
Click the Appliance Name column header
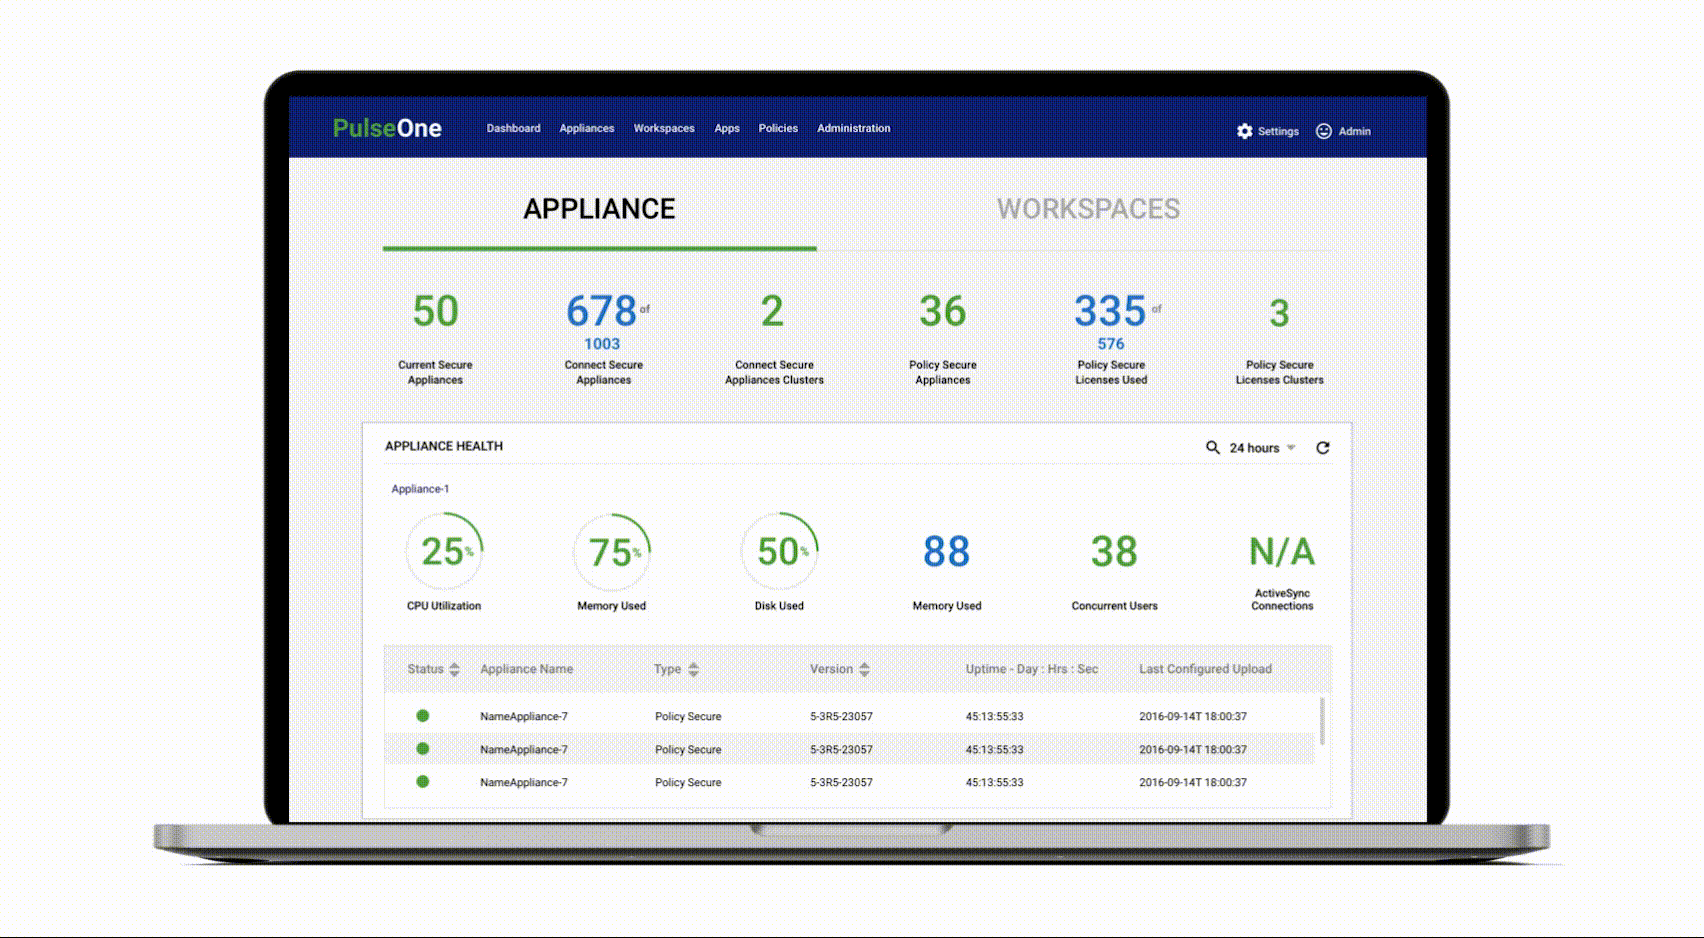(x=526, y=669)
